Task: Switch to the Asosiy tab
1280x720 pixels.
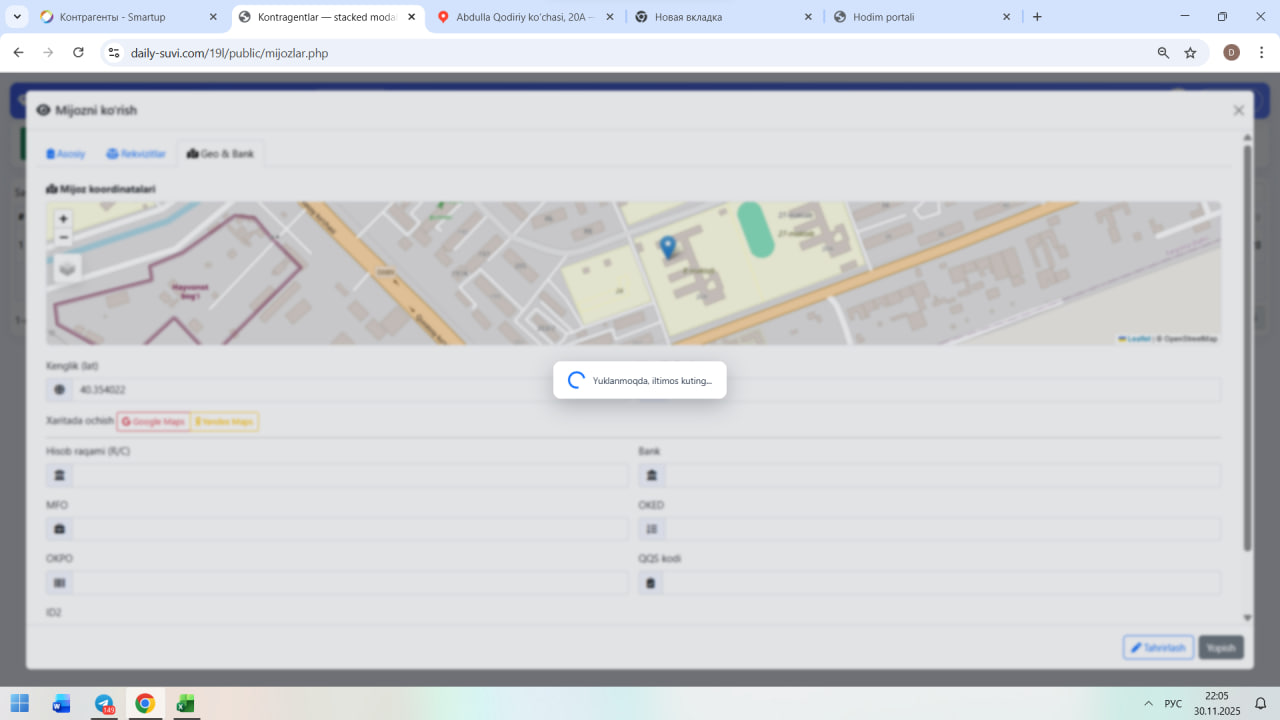Action: pos(66,154)
